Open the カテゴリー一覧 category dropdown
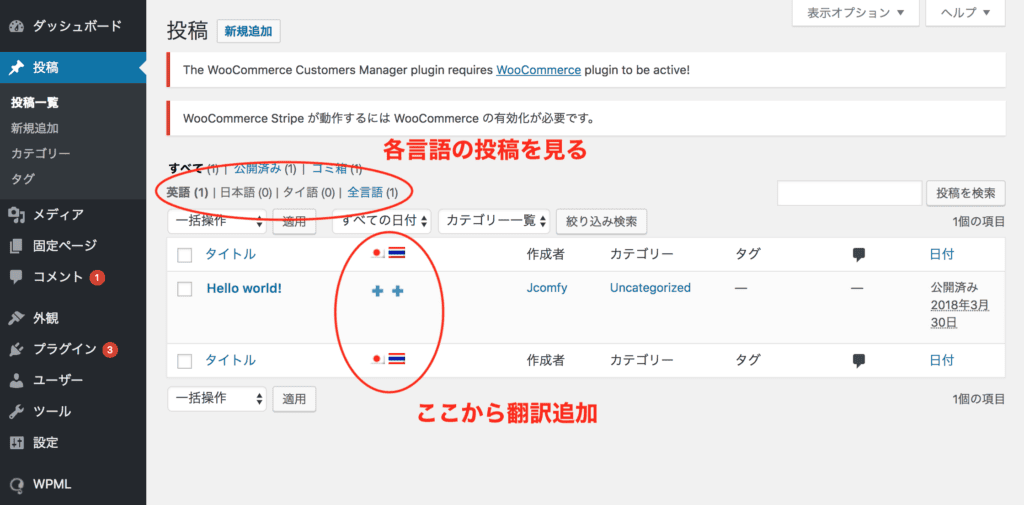The height and width of the screenshot is (505, 1024). [x=494, y=221]
